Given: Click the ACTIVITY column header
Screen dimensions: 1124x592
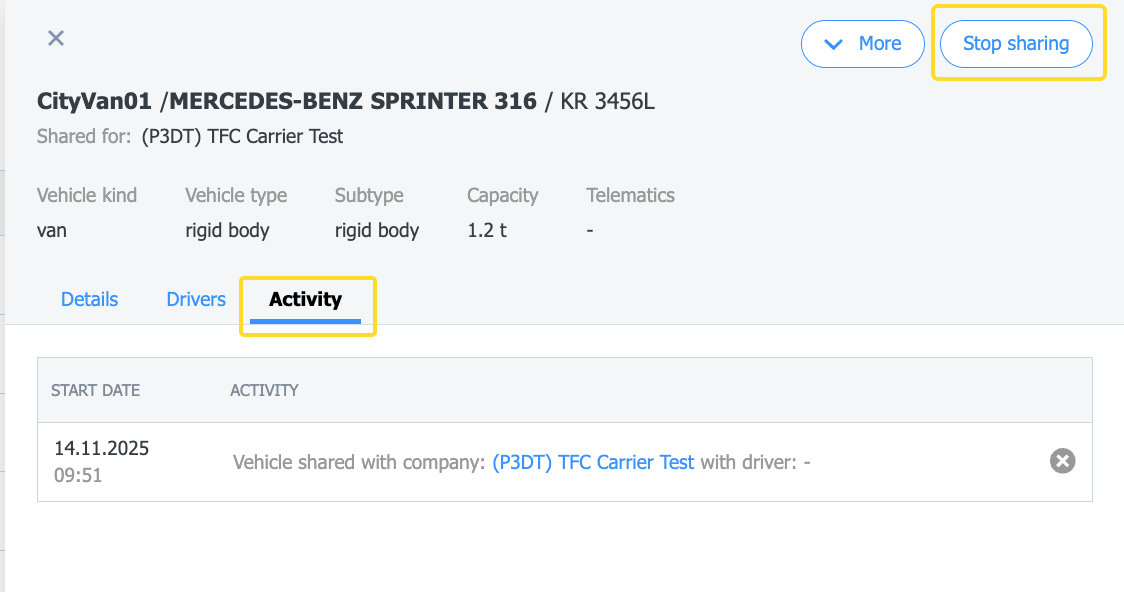Looking at the screenshot, I should click(x=264, y=390).
